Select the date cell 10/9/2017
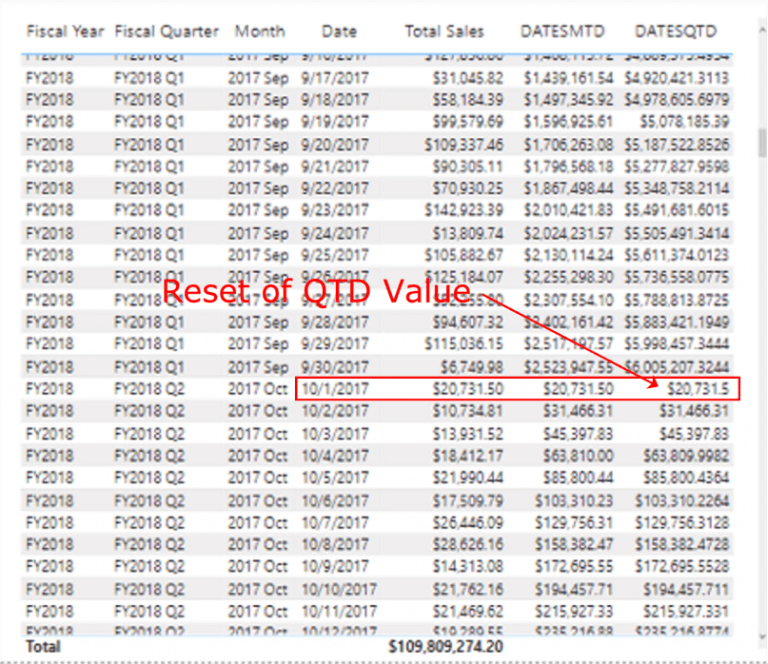The image size is (768, 664). coord(335,566)
